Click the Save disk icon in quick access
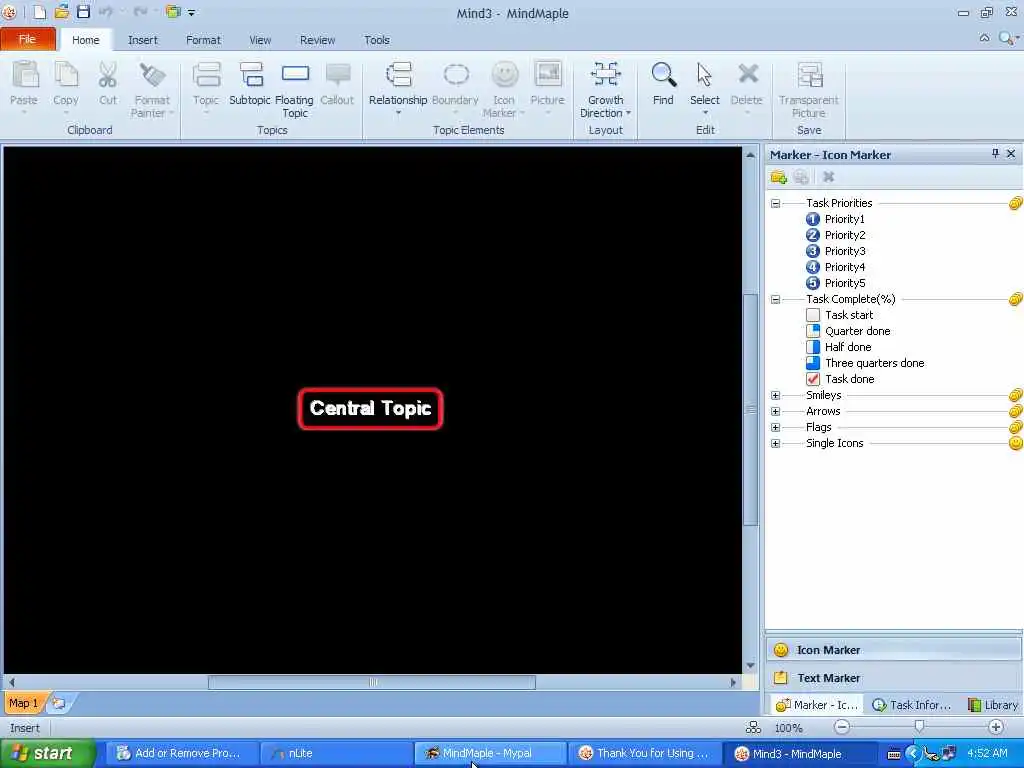Screen dimensions: 1024x768 [x=84, y=12]
